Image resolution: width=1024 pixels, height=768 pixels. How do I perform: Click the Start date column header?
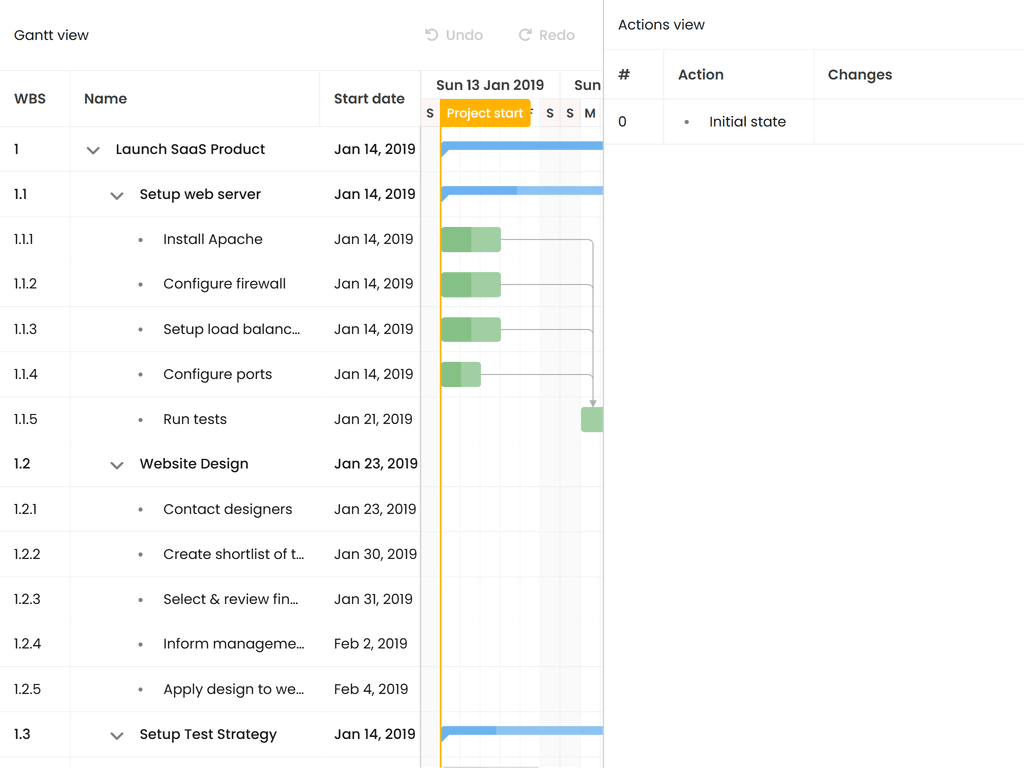369,99
